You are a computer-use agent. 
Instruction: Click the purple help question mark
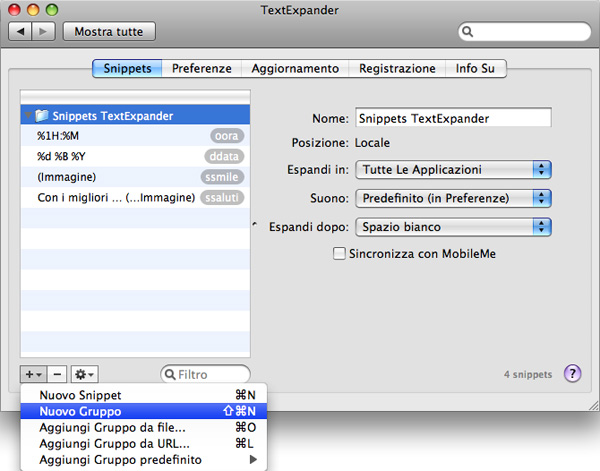click(573, 374)
